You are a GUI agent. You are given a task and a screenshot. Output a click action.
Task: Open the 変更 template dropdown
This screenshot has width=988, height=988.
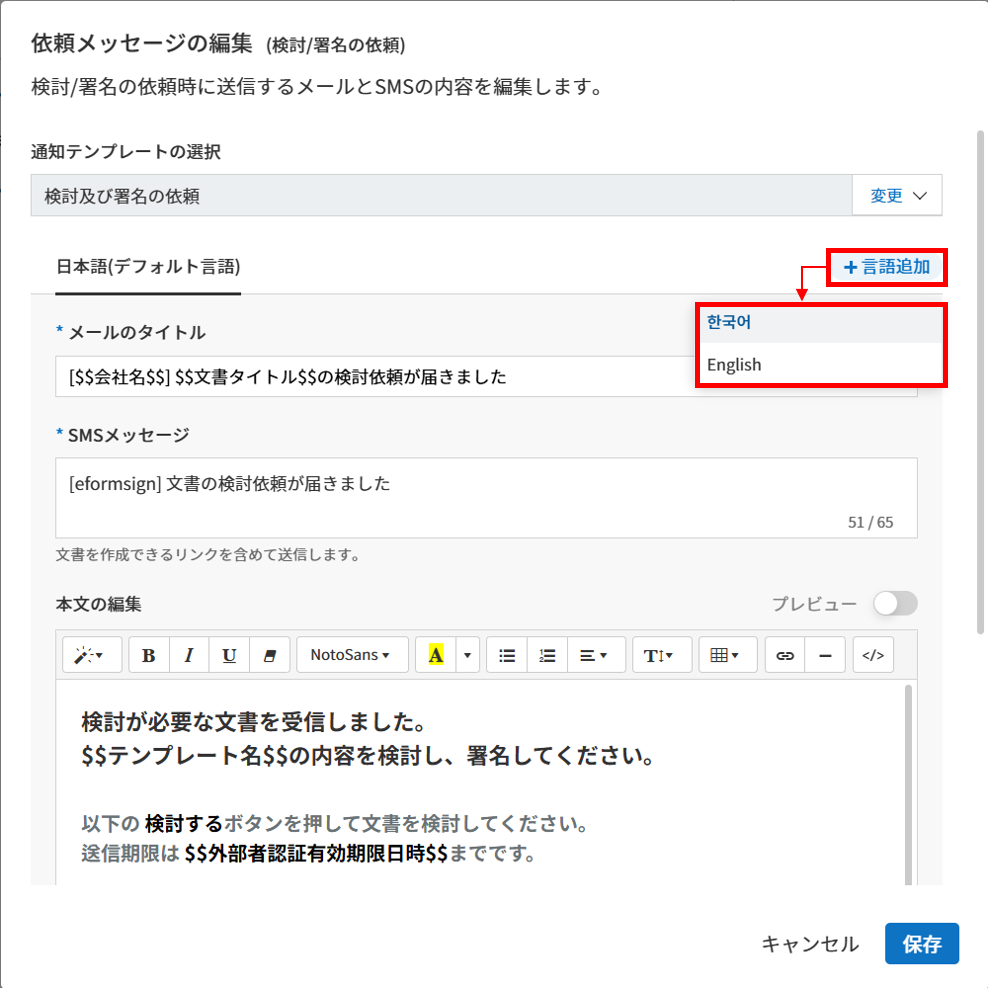pyautogui.click(x=896, y=196)
